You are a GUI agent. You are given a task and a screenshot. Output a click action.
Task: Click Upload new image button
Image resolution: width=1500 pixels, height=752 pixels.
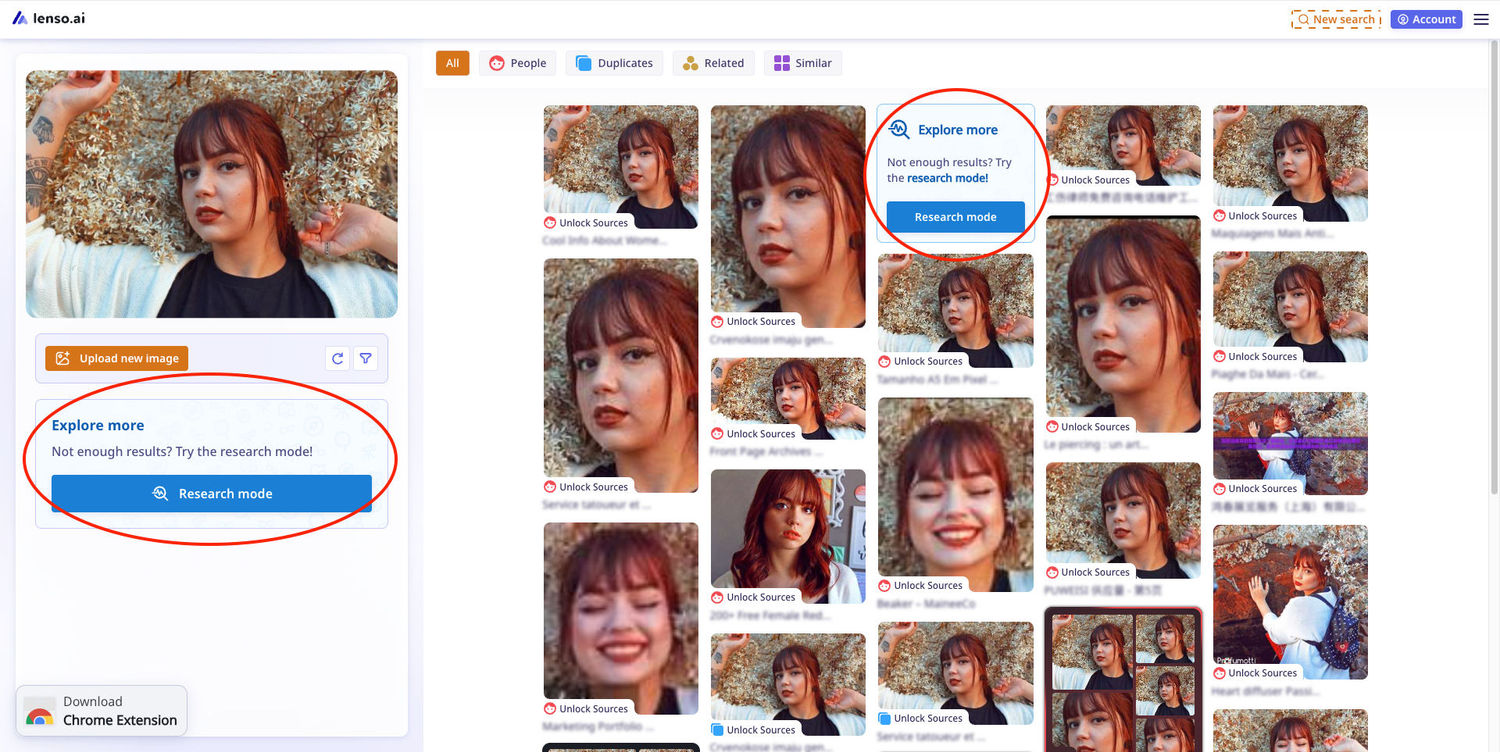click(x=117, y=358)
